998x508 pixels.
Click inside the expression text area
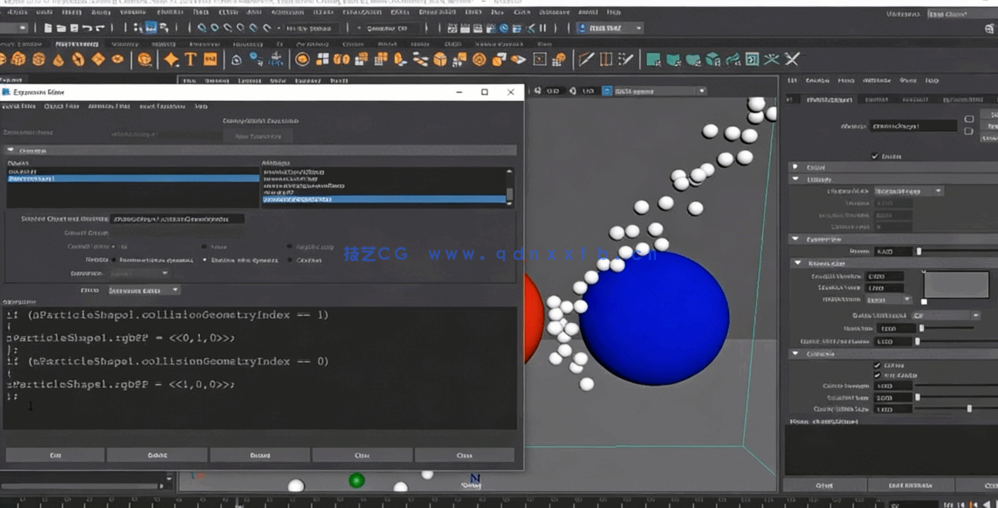[260, 410]
